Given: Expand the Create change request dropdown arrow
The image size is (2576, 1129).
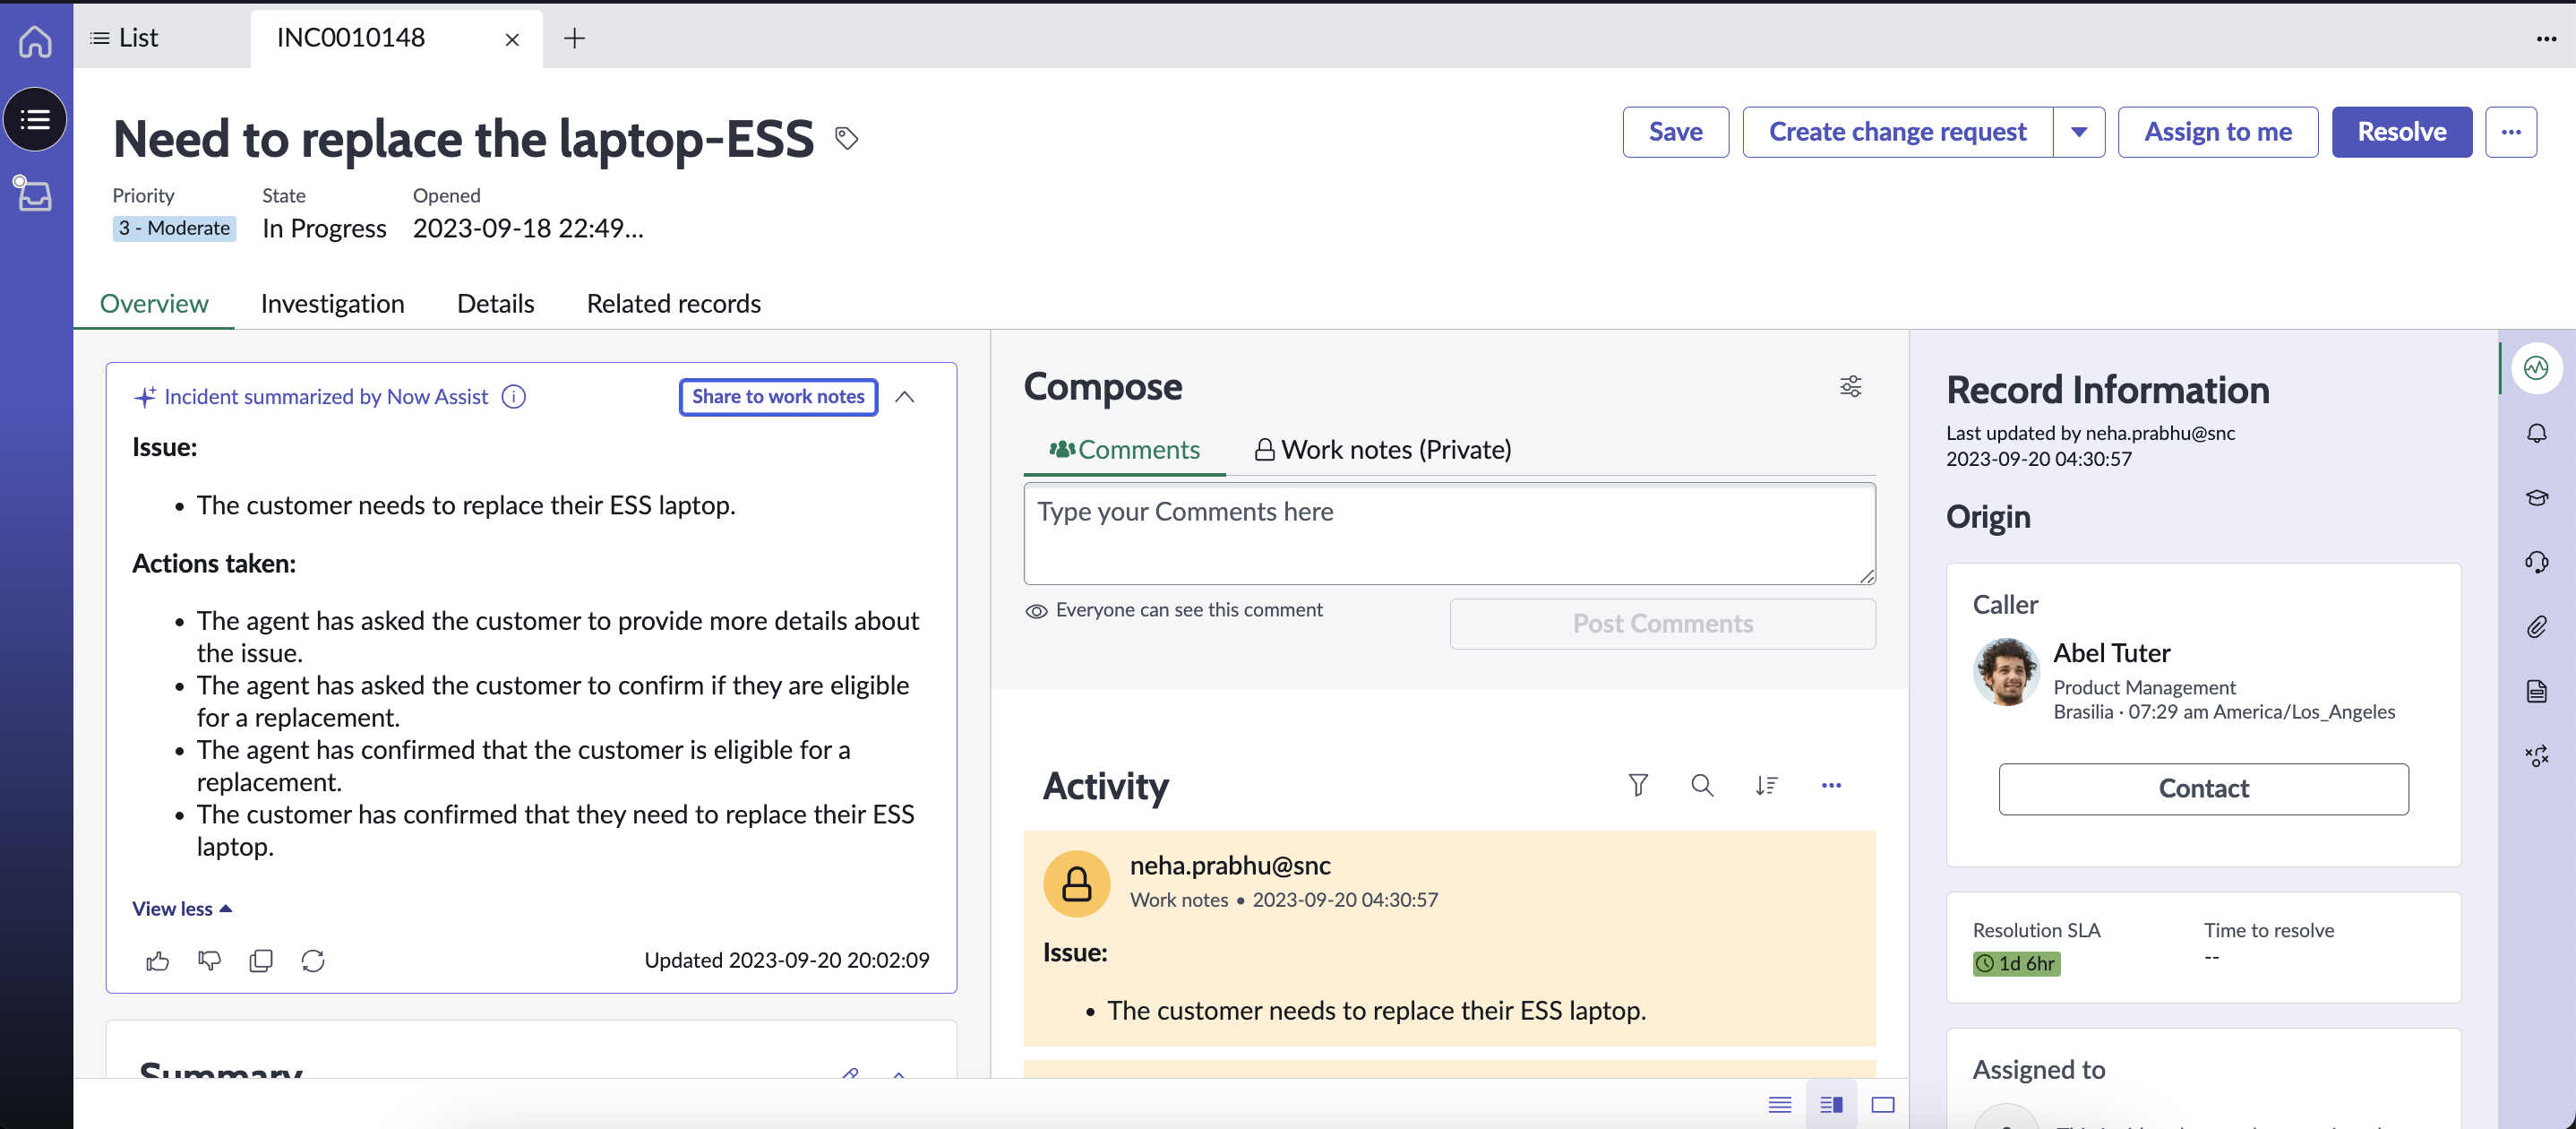Looking at the screenshot, I should click(x=2080, y=131).
